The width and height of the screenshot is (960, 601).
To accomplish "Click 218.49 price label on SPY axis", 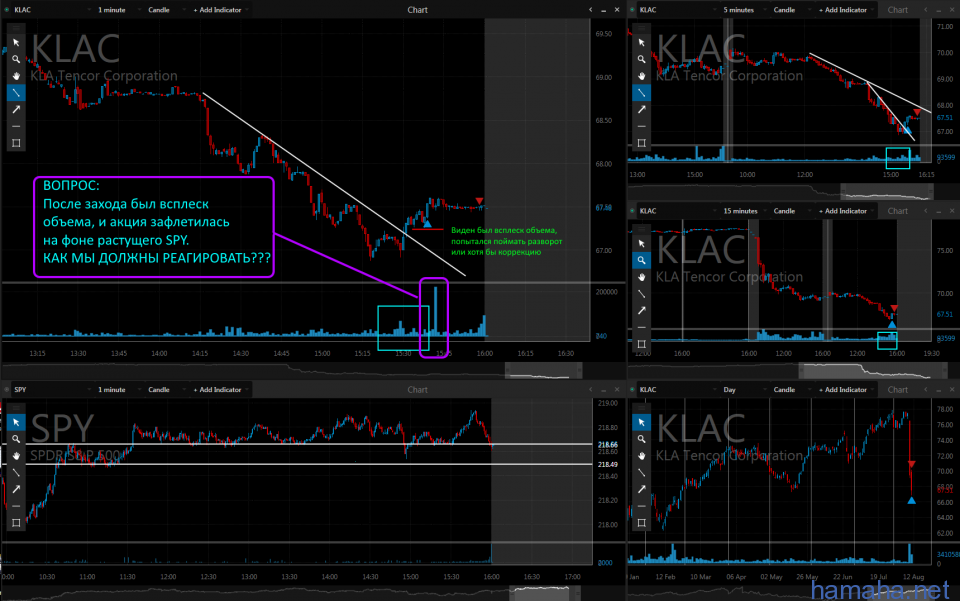I will pyautogui.click(x=607, y=465).
